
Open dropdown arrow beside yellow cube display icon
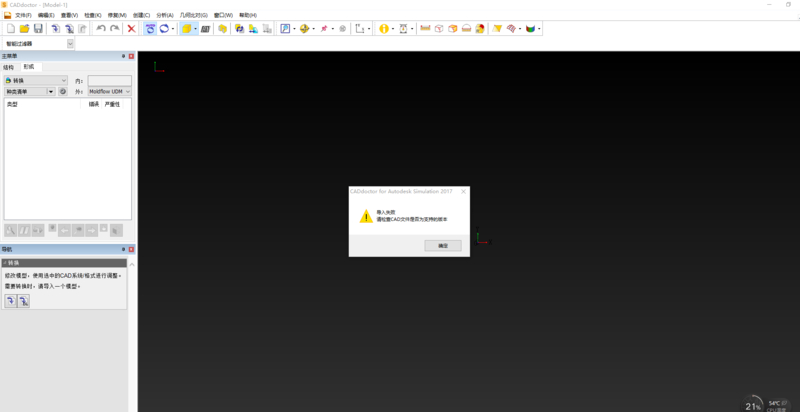point(195,29)
